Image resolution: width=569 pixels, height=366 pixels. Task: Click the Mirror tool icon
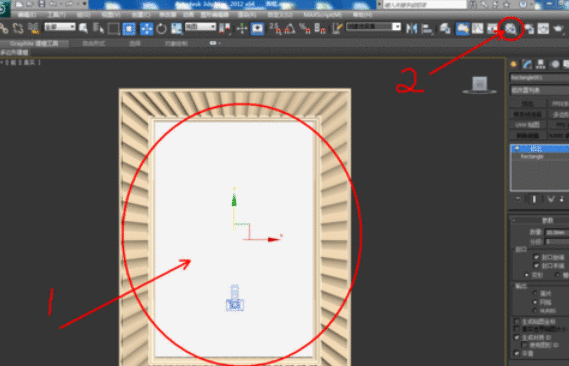pyautogui.click(x=412, y=28)
